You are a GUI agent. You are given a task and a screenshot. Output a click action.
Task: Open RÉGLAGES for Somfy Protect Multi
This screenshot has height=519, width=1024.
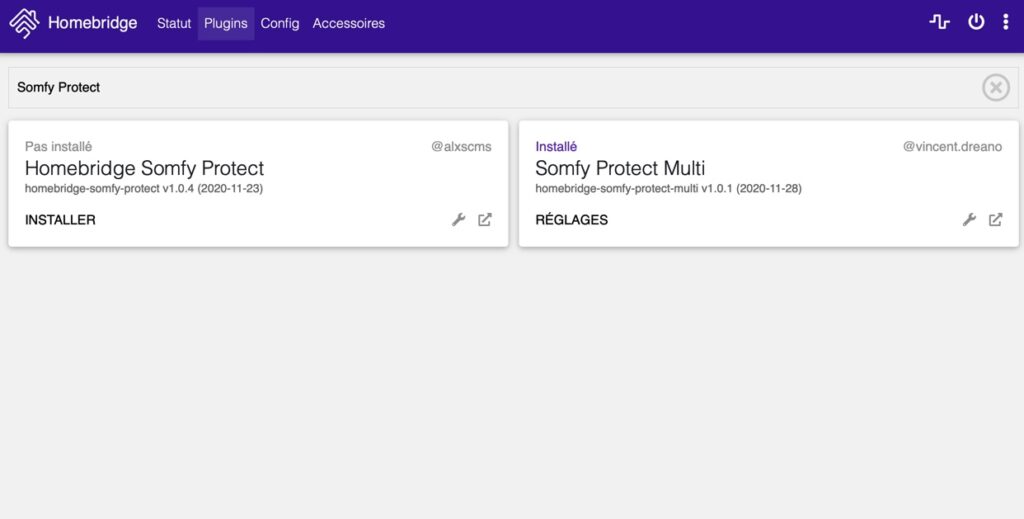point(571,220)
